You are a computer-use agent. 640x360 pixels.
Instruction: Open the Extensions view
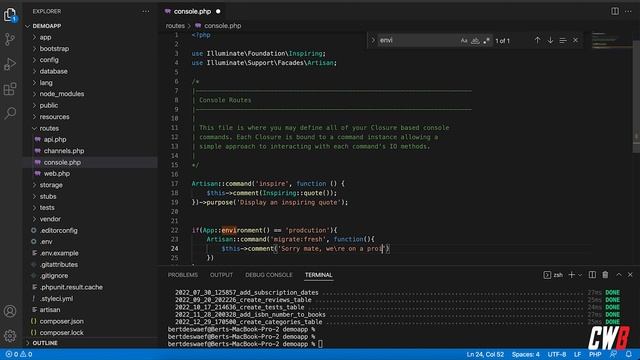[10, 89]
